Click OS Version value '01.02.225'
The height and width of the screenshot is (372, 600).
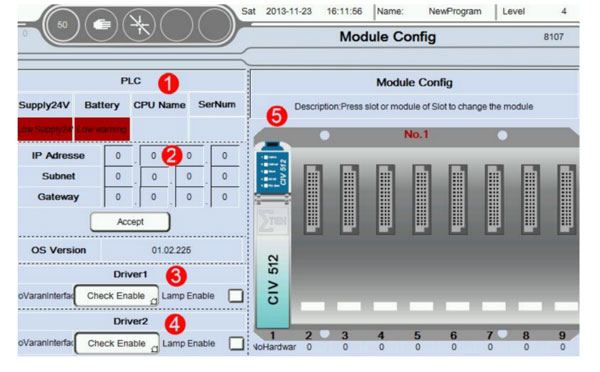pyautogui.click(x=171, y=250)
